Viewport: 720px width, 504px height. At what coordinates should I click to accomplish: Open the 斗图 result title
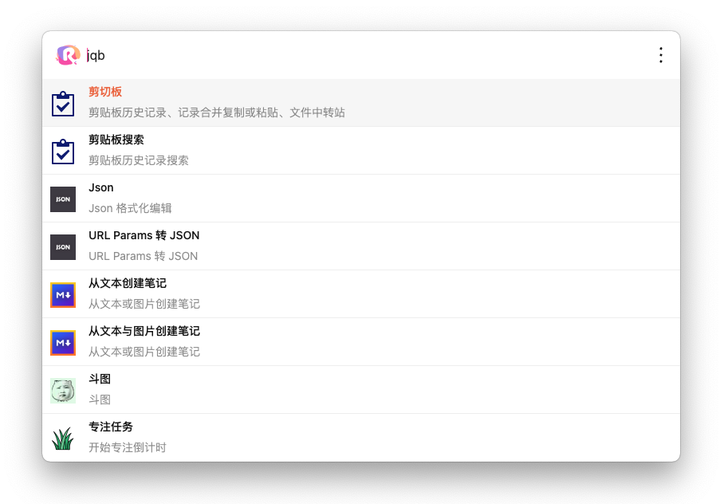pos(99,379)
